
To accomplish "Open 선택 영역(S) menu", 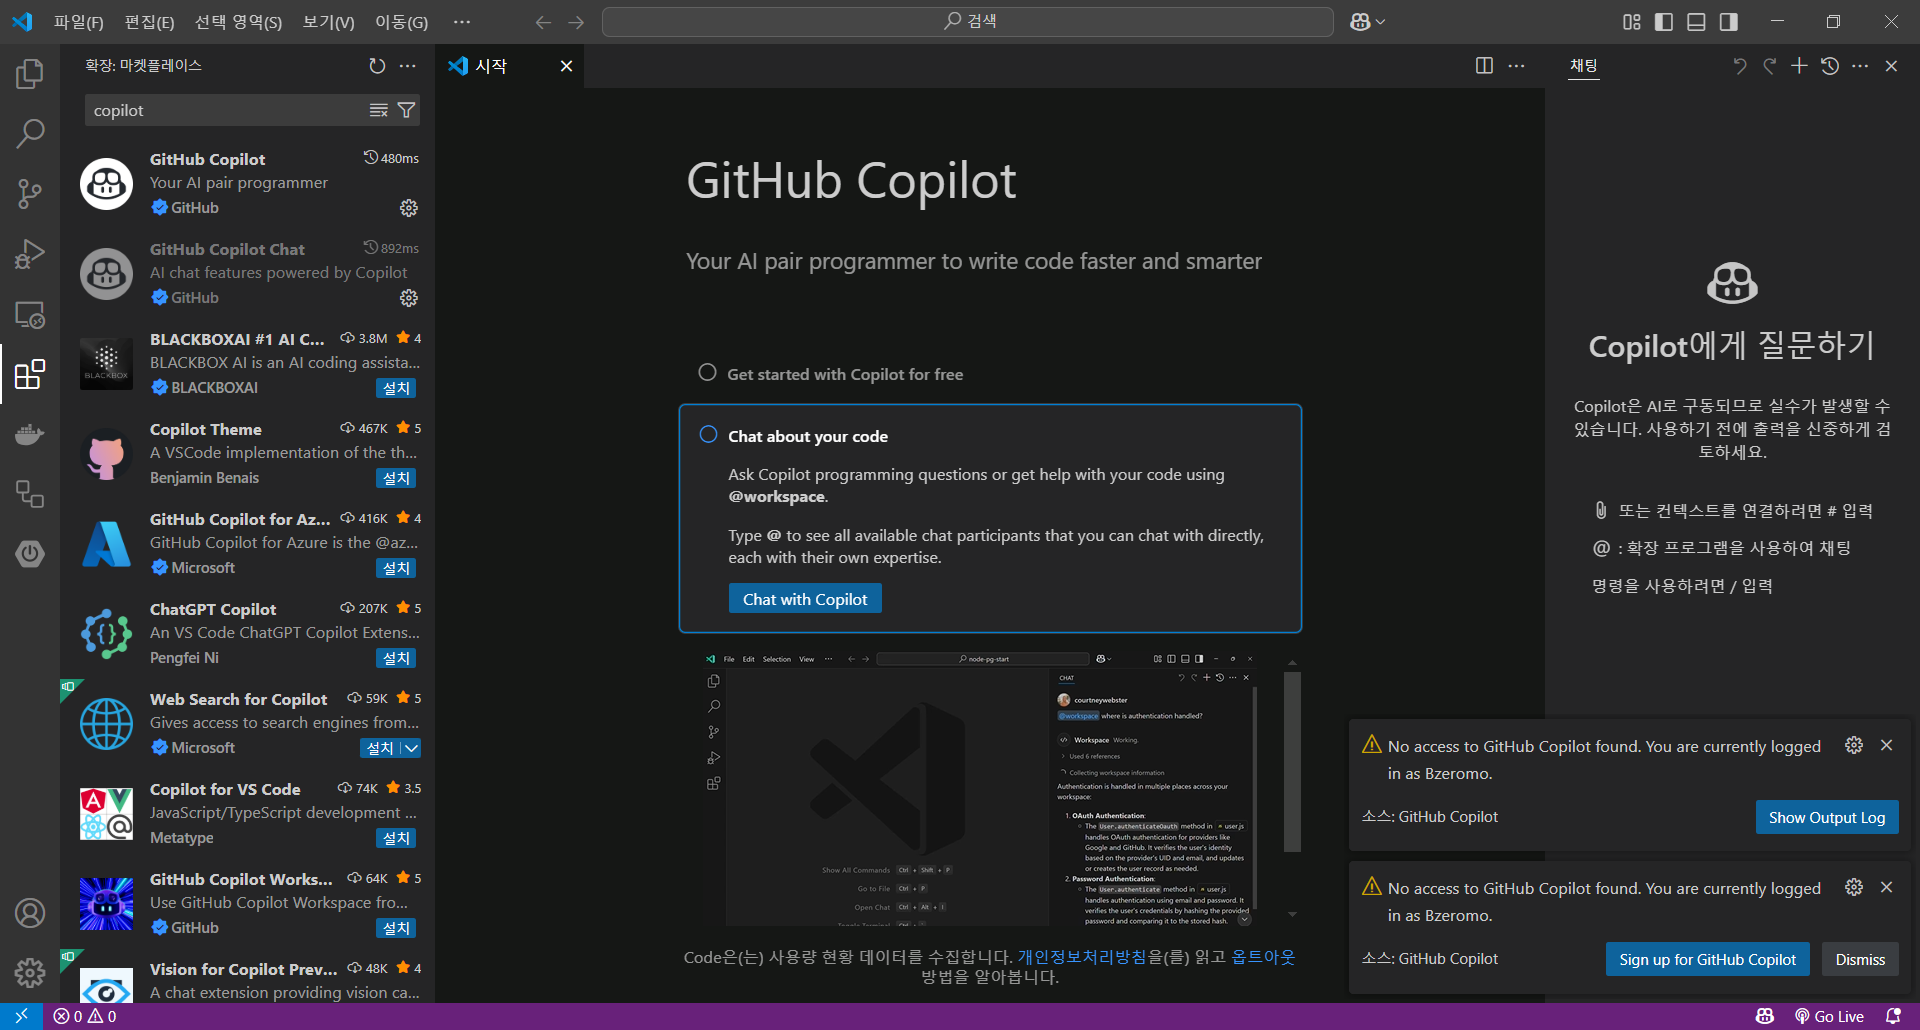I will pyautogui.click(x=238, y=22).
